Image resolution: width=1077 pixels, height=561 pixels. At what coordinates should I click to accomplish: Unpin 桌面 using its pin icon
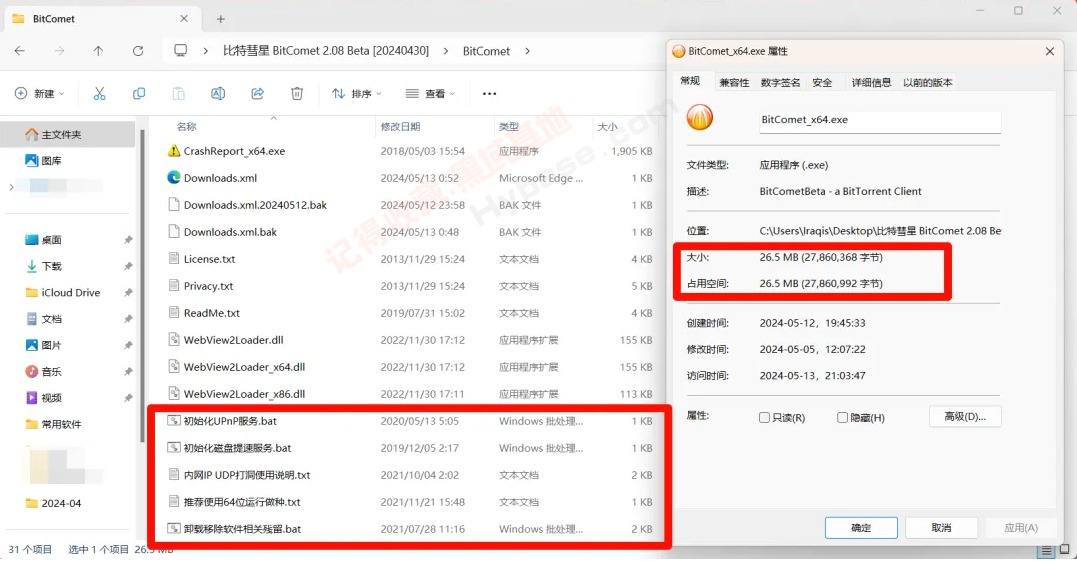128,240
